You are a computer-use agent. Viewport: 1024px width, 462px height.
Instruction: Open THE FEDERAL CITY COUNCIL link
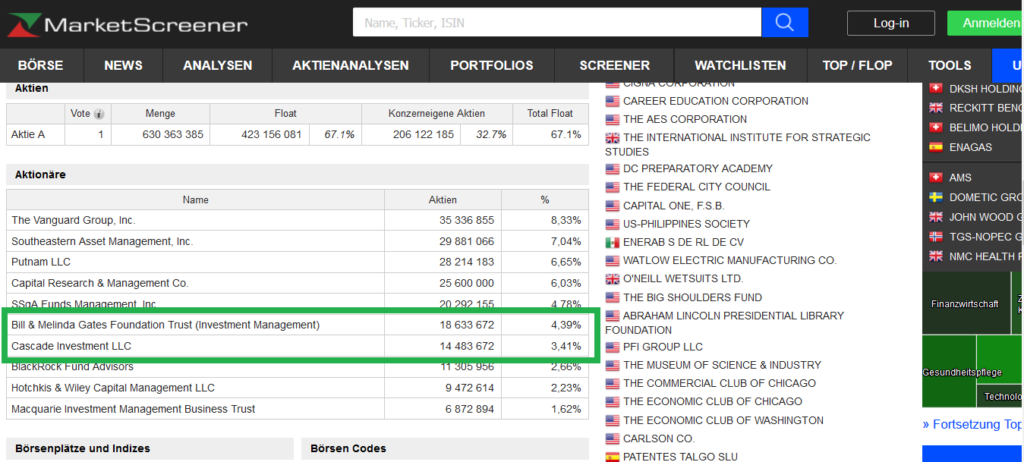click(x=696, y=187)
